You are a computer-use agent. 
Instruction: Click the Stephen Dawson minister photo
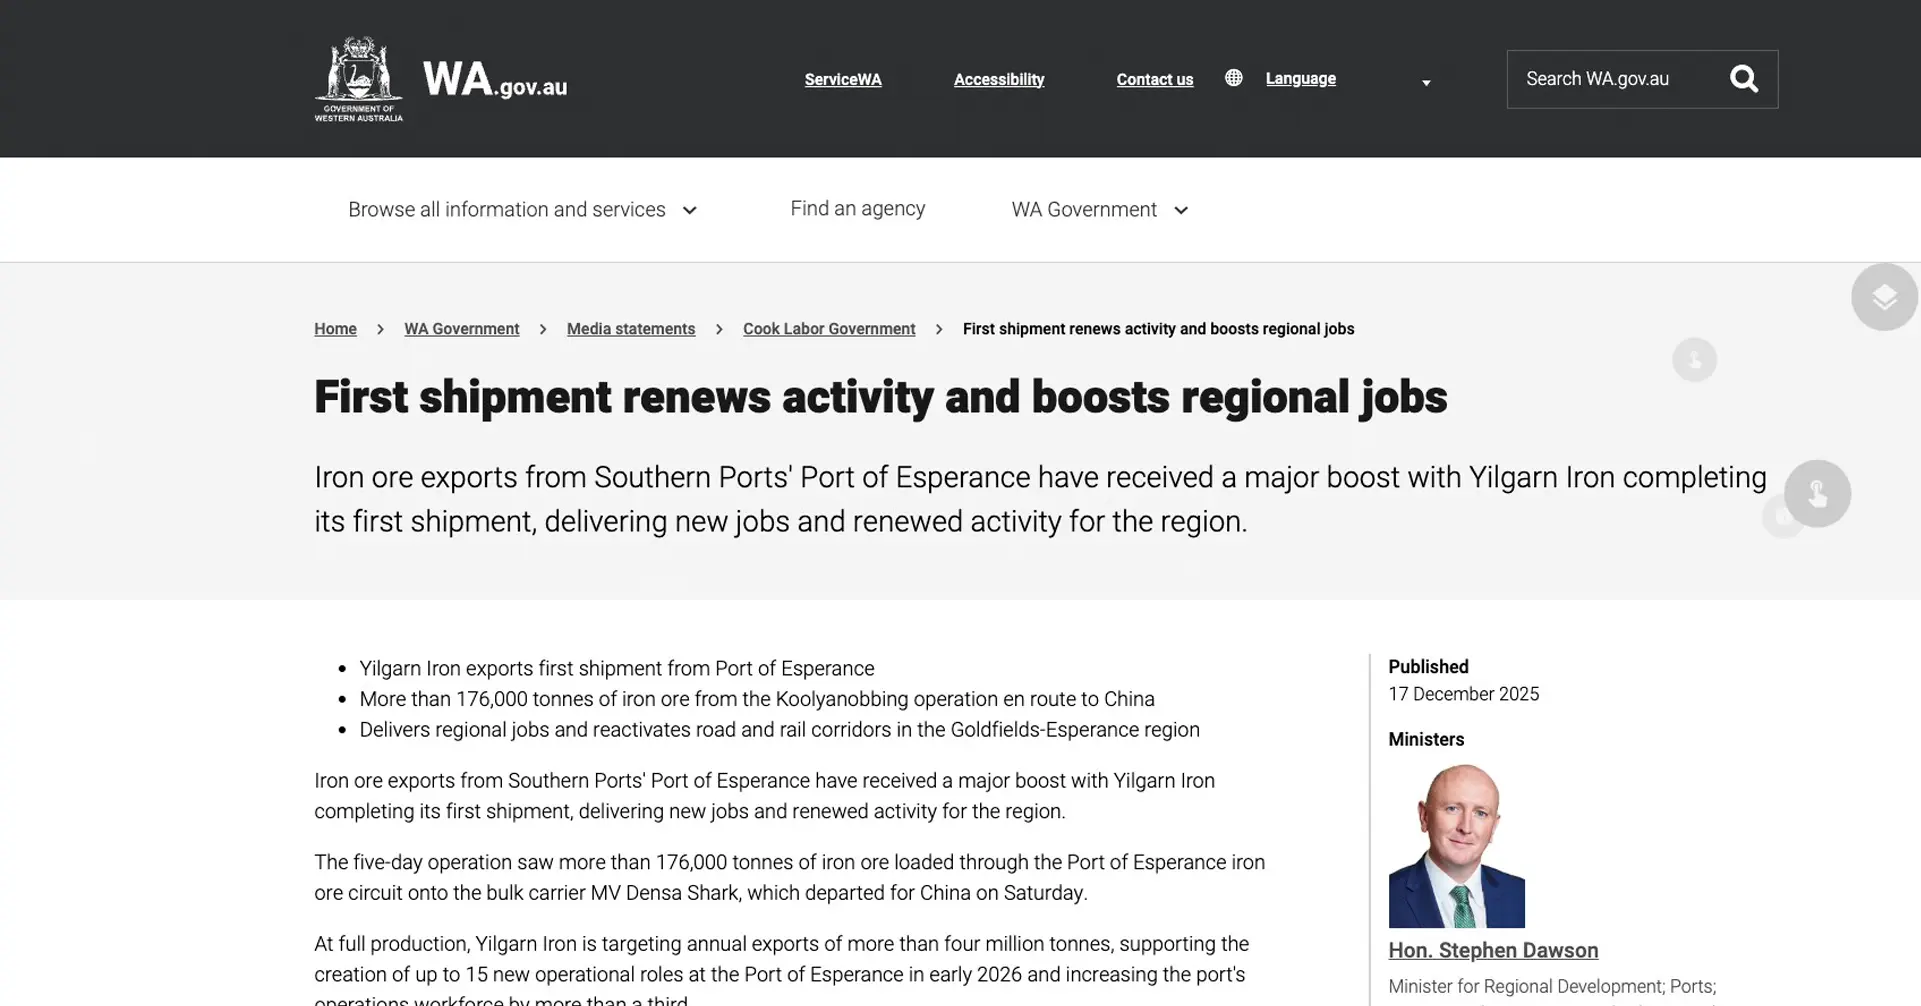tap(1456, 846)
